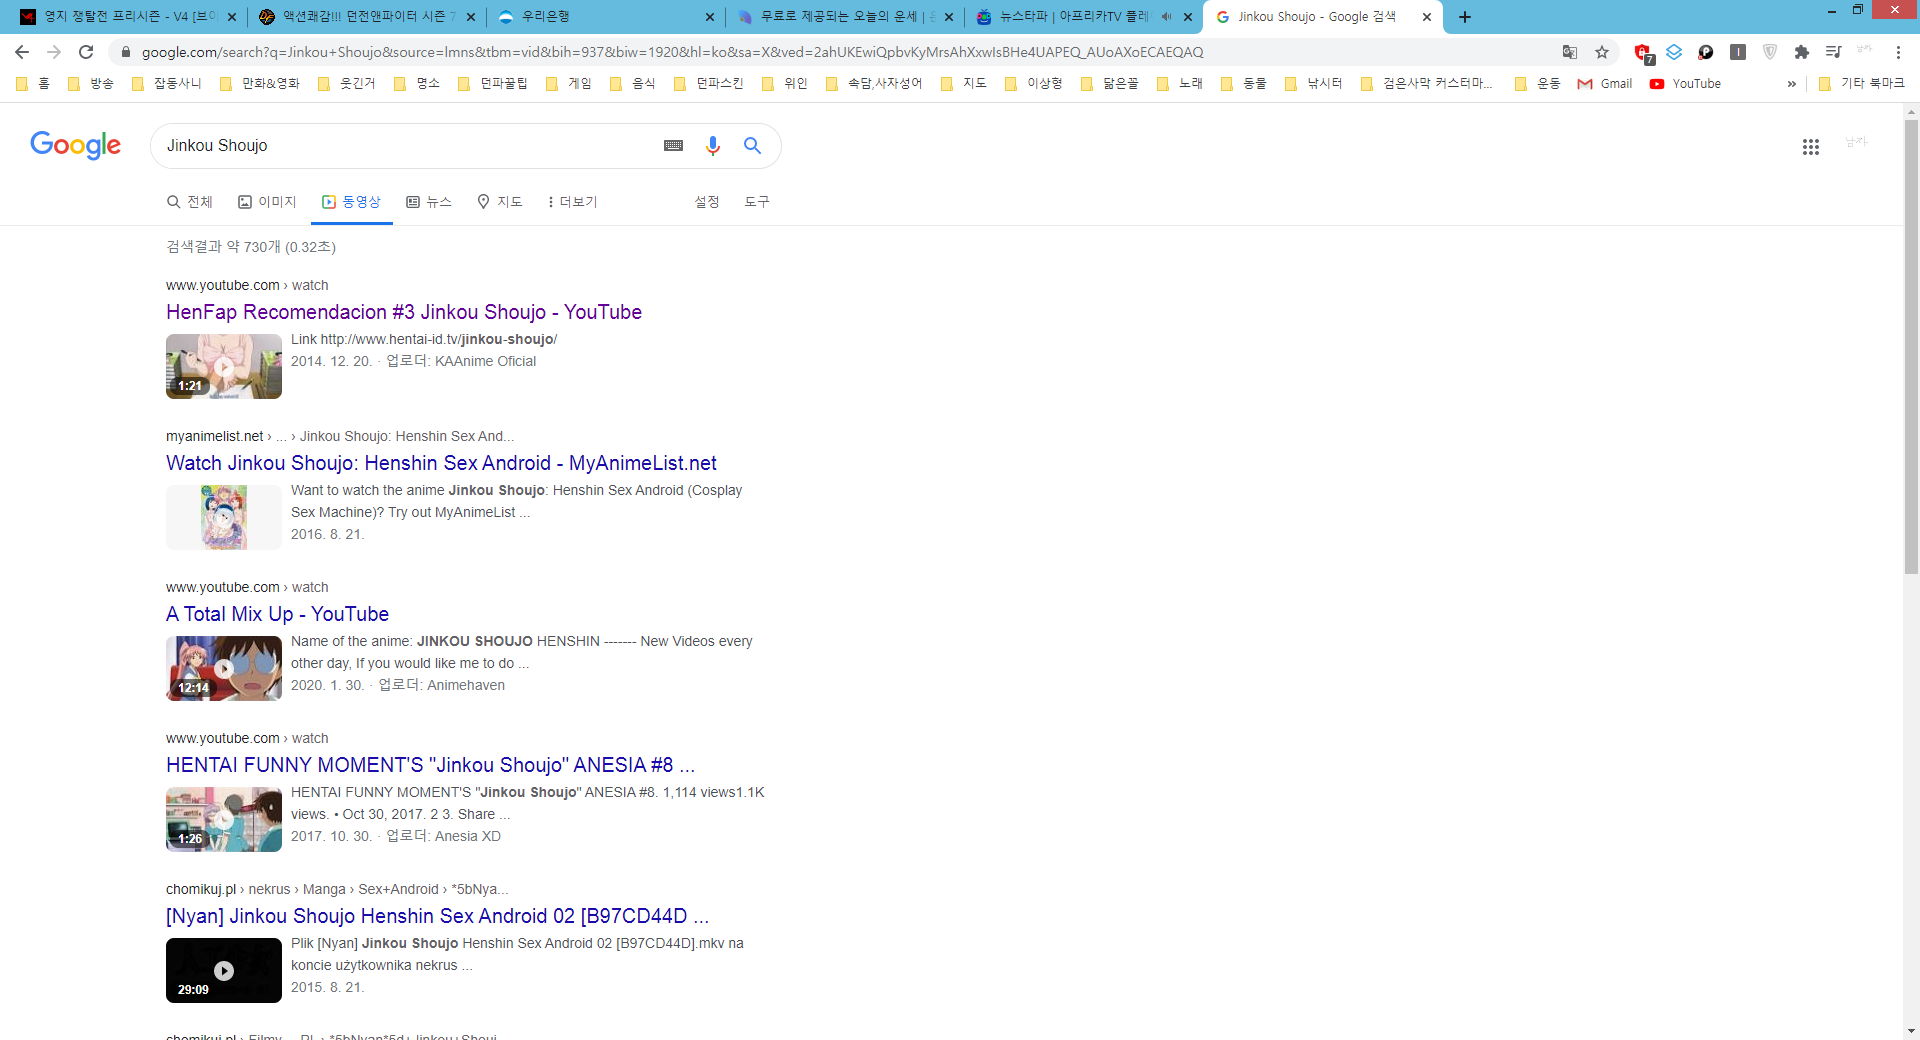Close the 우리은행 tab
The image size is (1920, 1040).
pyautogui.click(x=709, y=17)
